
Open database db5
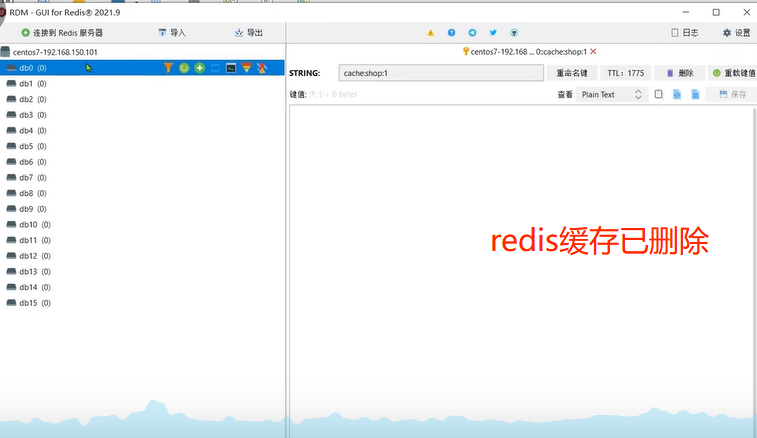[x=33, y=146]
